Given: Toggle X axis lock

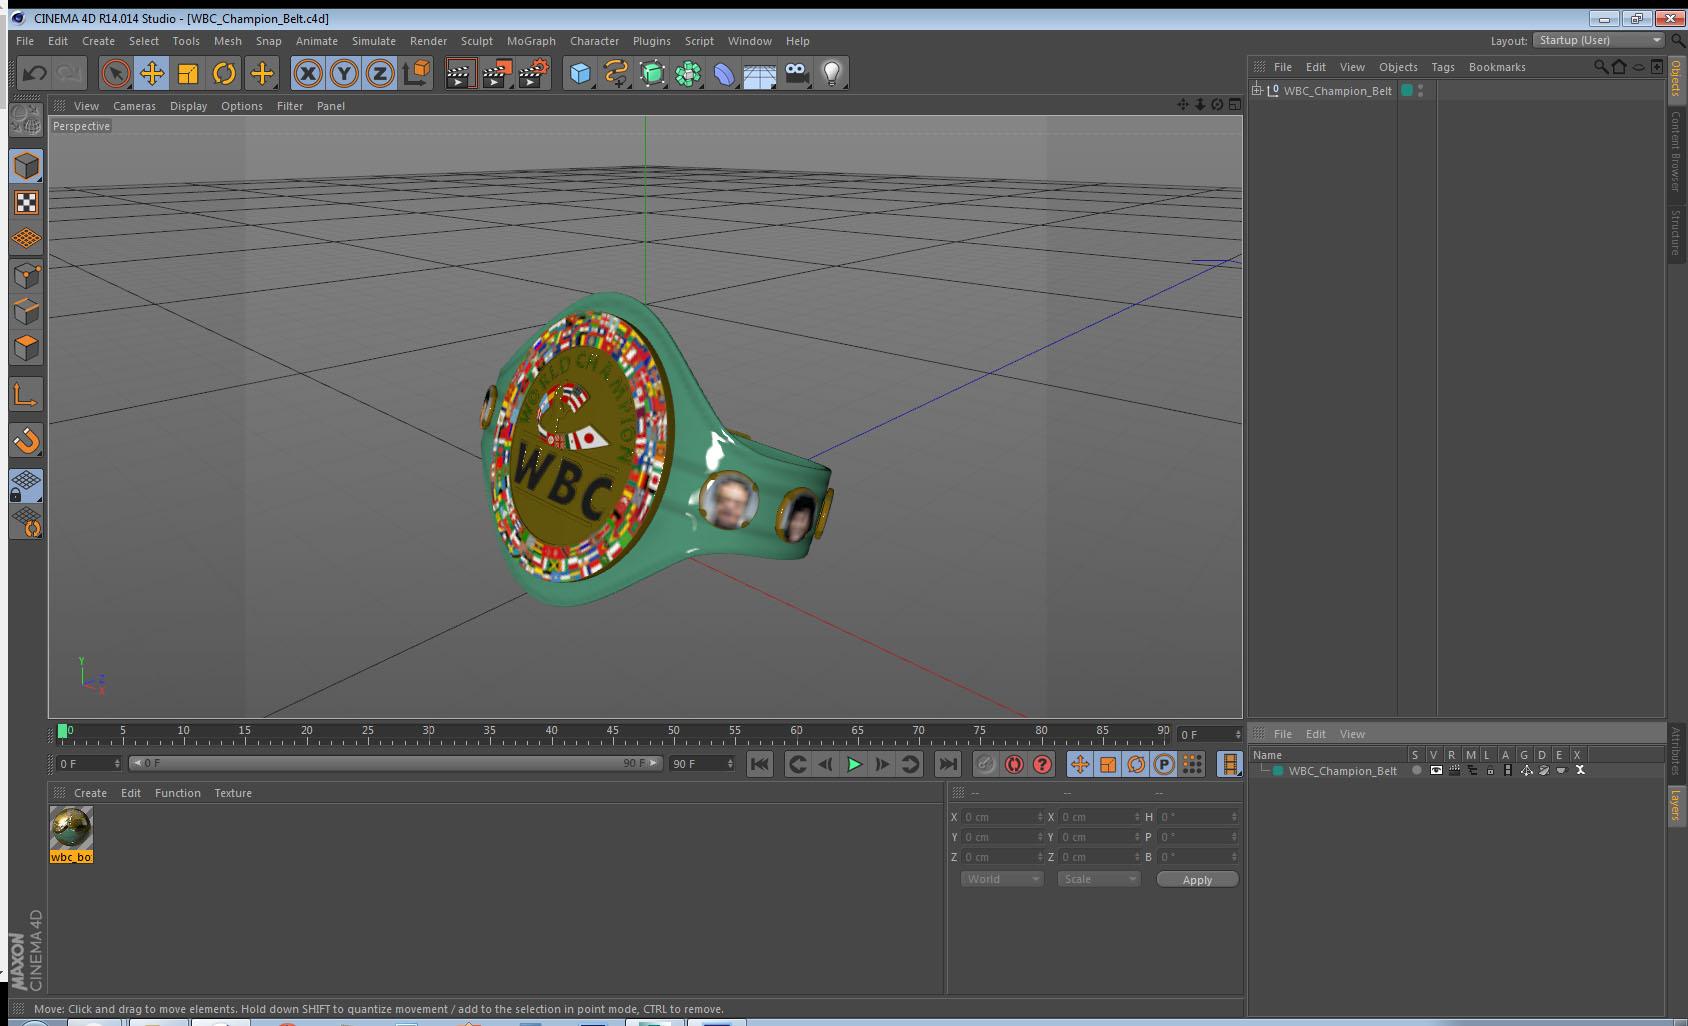Looking at the screenshot, I should point(308,73).
